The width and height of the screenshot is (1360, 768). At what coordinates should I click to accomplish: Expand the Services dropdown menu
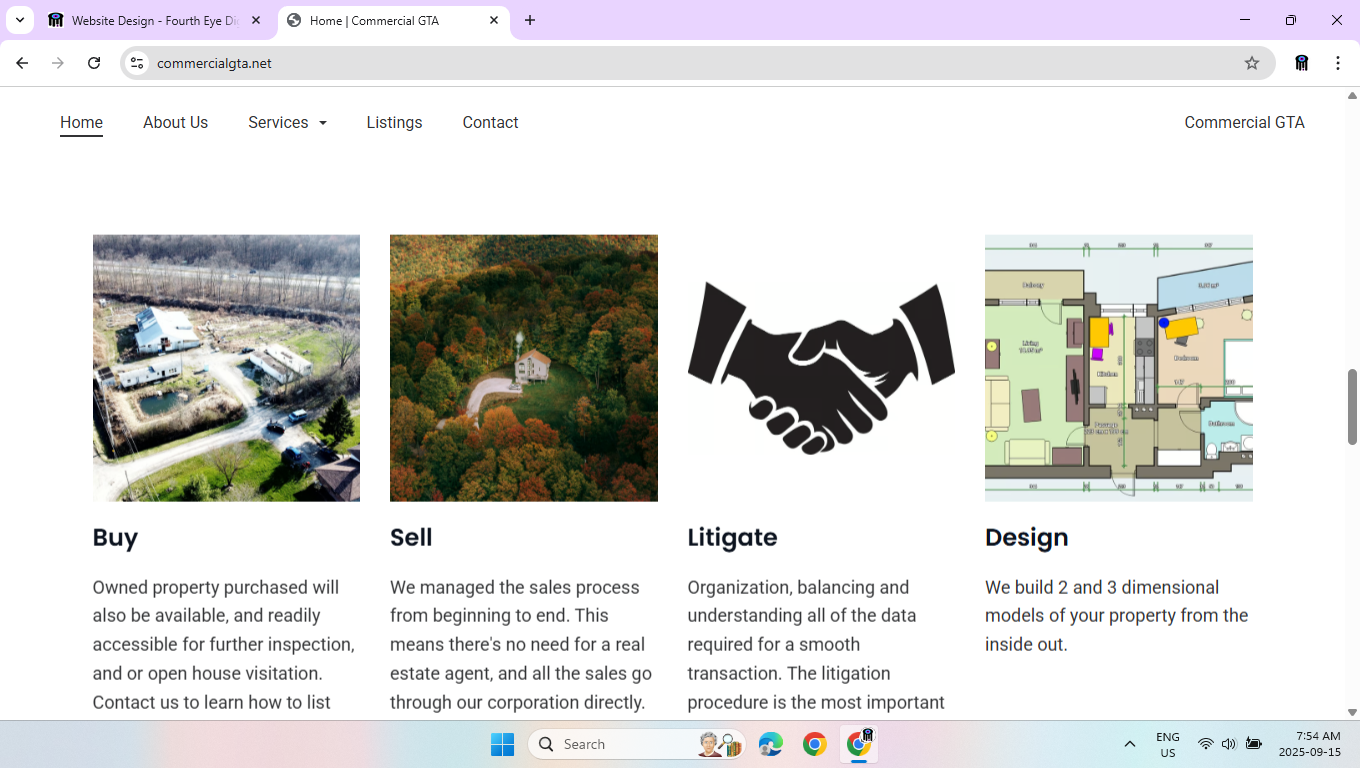287,122
